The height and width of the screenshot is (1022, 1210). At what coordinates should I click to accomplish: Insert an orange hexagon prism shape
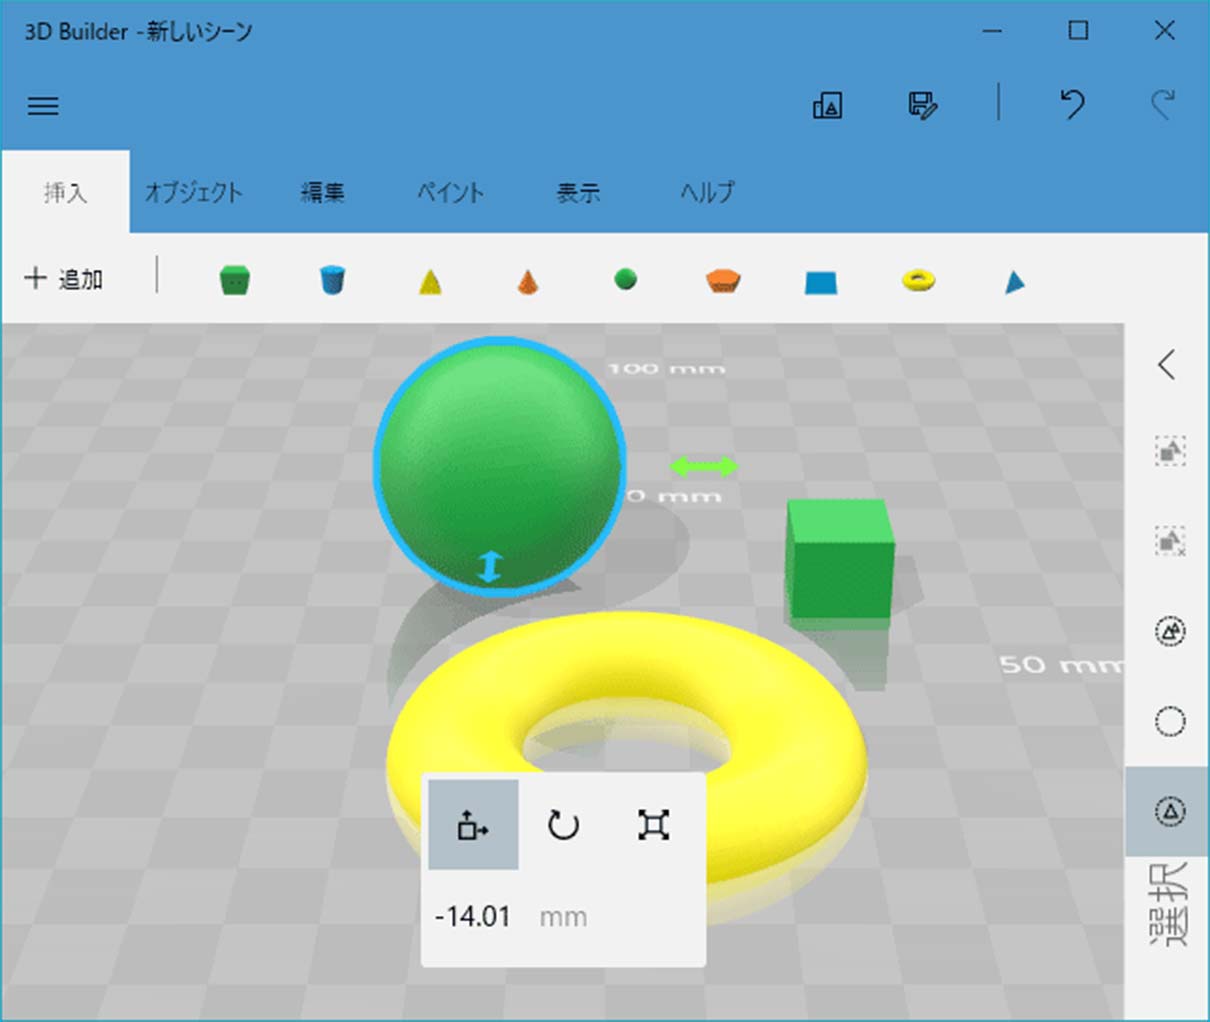[722, 280]
